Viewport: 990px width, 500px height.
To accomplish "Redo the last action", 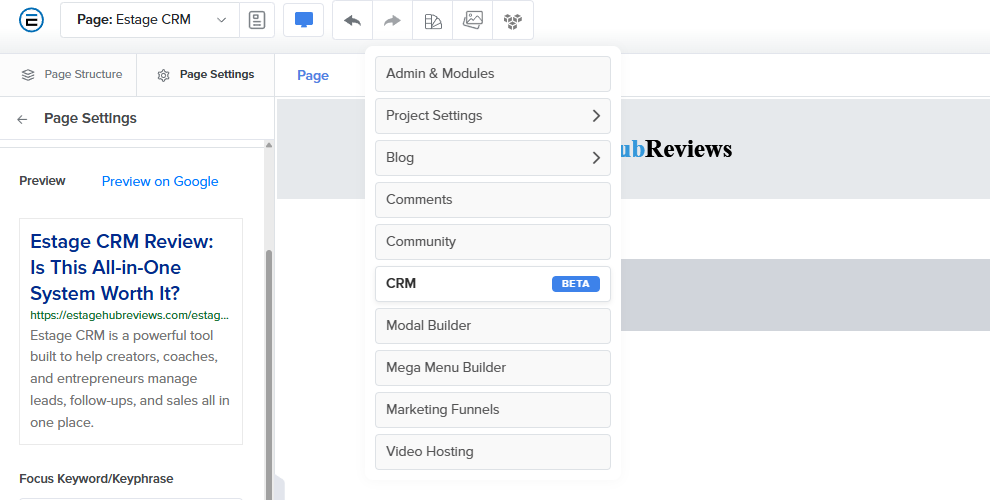I will coord(392,20).
